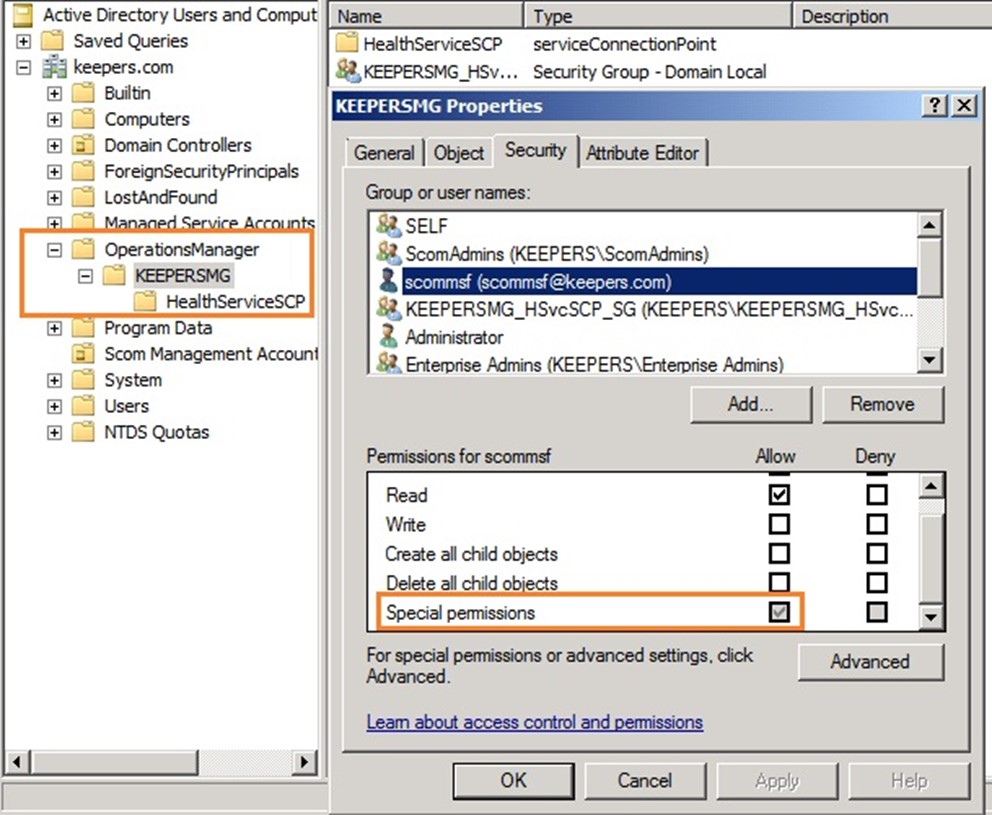Allow Create all child objects

point(779,553)
